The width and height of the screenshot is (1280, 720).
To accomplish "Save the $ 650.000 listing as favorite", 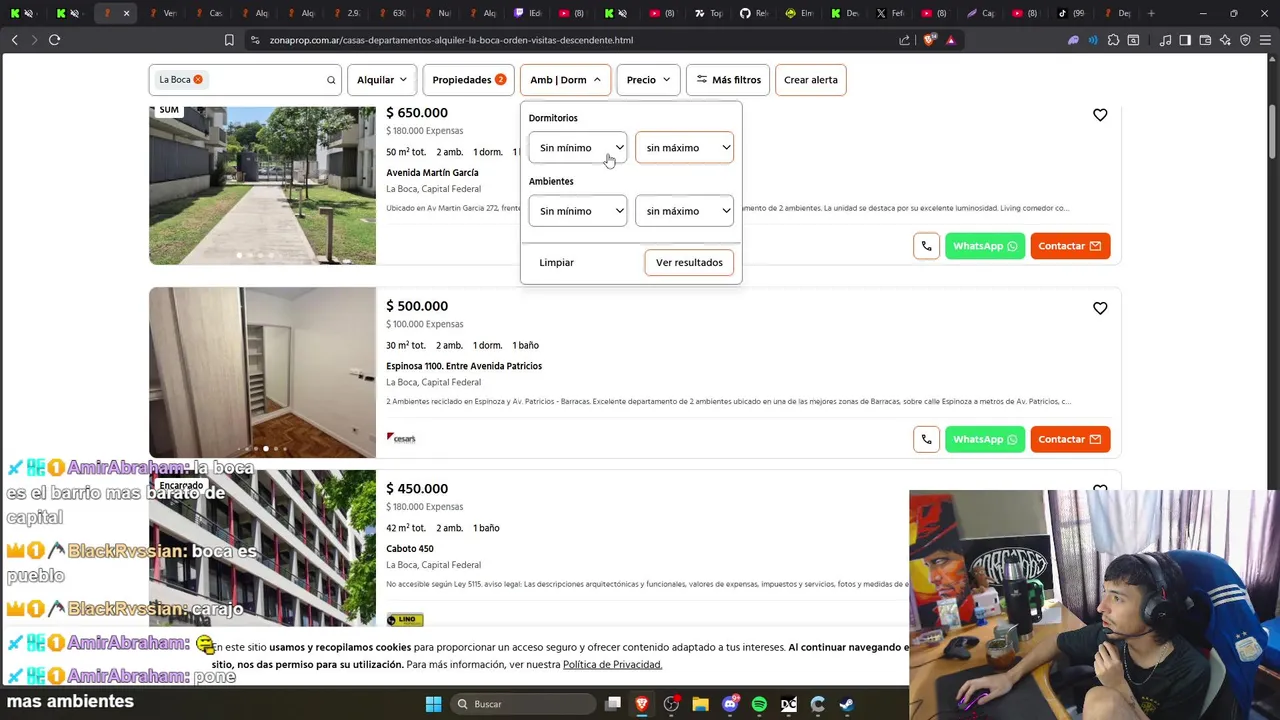I will pos(1100,115).
